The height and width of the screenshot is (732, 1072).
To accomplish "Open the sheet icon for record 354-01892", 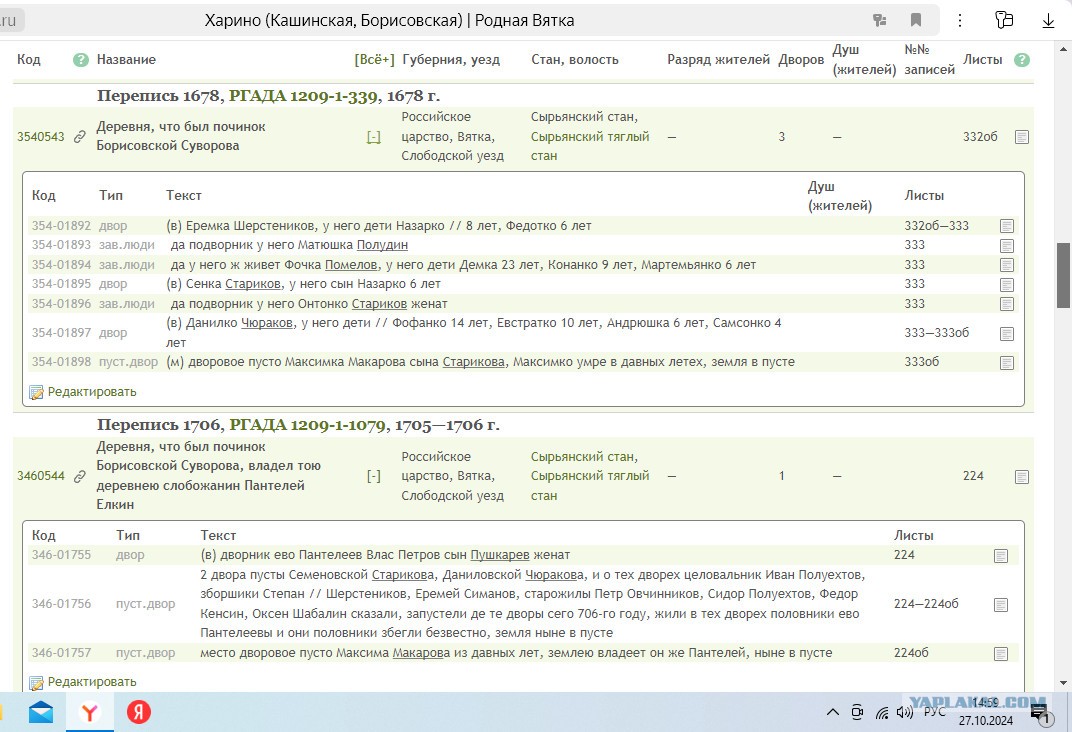I will pos(1006,226).
